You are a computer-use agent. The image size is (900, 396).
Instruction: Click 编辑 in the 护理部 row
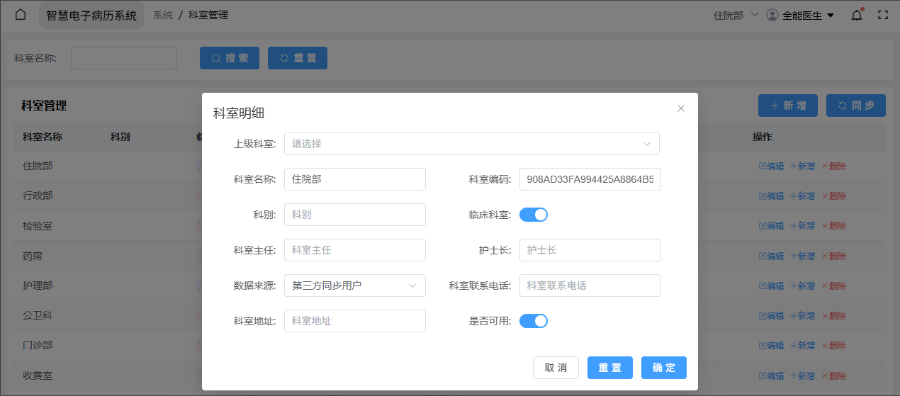771,285
